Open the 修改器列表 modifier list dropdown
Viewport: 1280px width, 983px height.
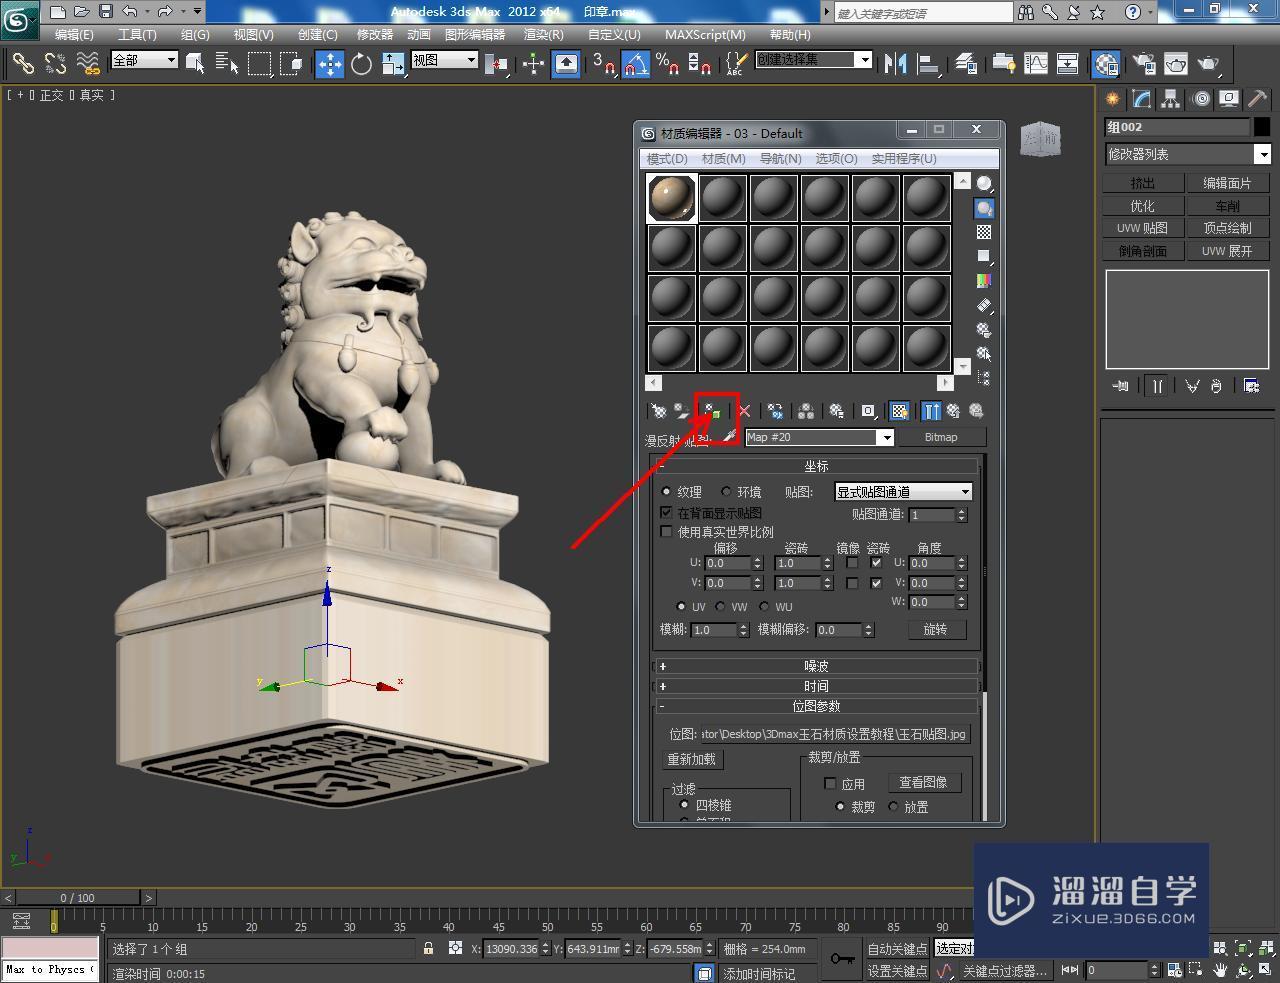1263,154
